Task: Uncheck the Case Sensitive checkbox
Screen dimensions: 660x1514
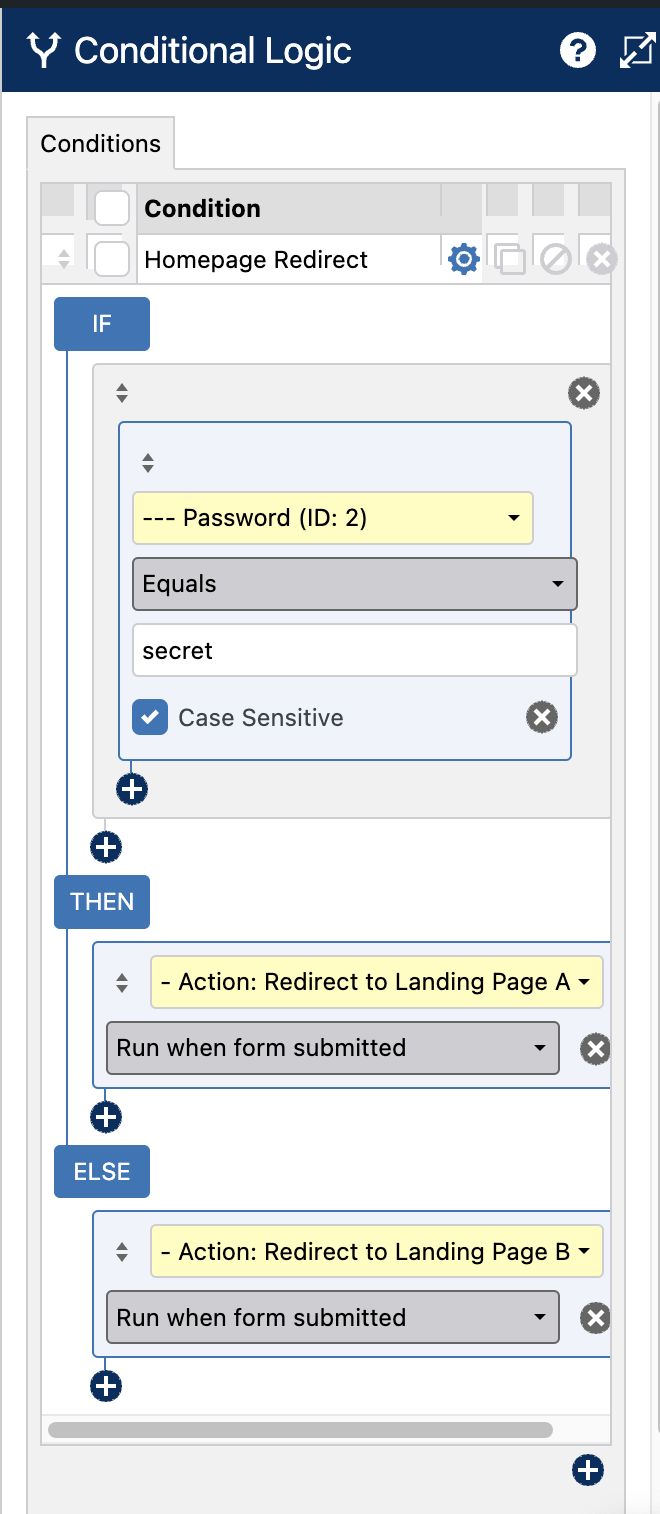Action: tap(152, 717)
